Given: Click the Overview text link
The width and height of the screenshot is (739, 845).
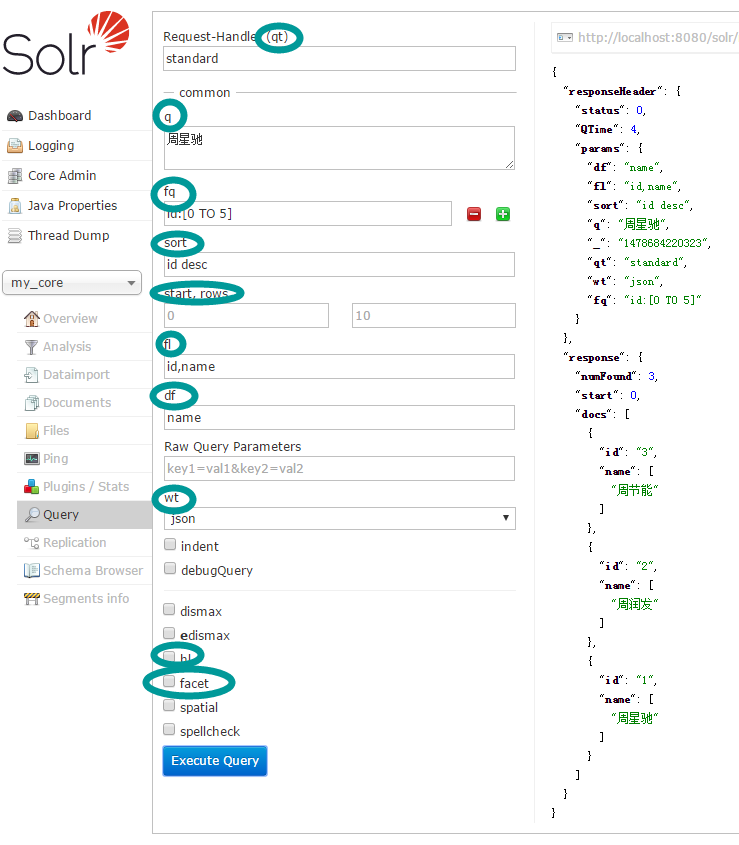Looking at the screenshot, I should click(x=71, y=318).
